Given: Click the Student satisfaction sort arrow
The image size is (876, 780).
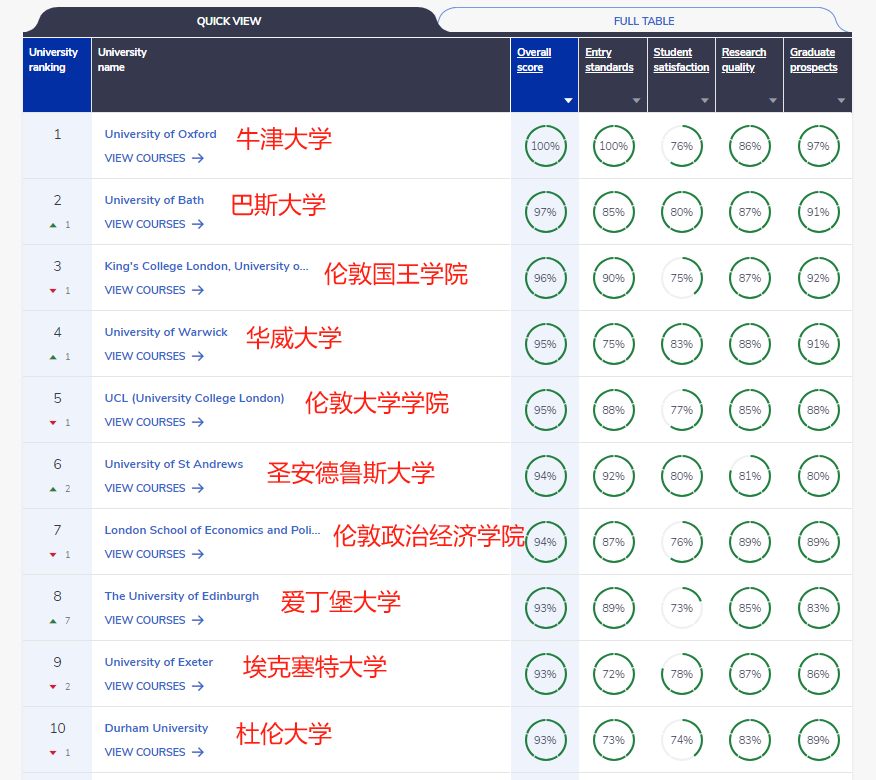Looking at the screenshot, I should (x=704, y=101).
